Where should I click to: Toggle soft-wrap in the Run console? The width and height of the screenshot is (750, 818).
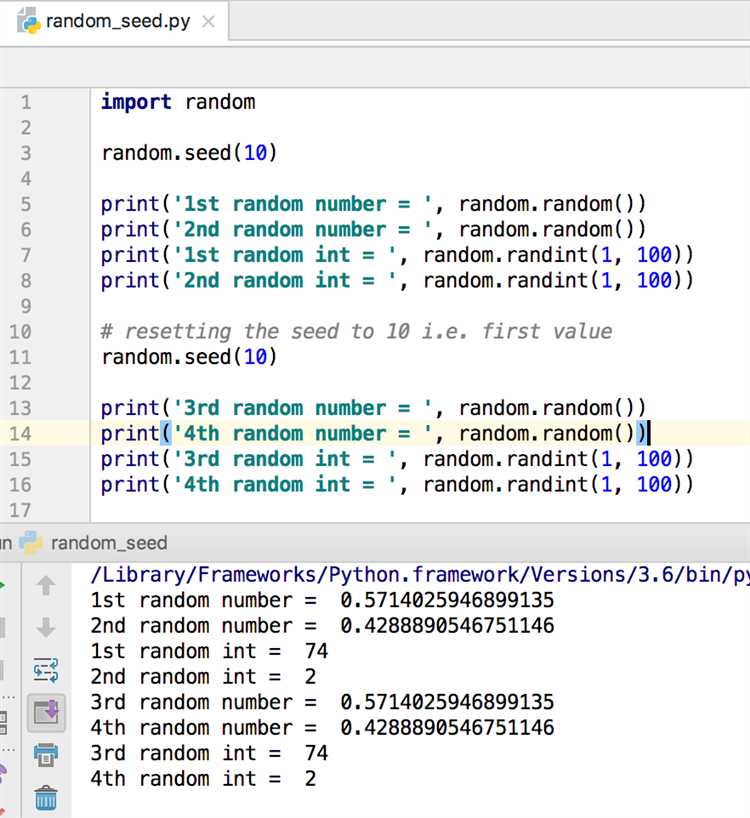46,670
